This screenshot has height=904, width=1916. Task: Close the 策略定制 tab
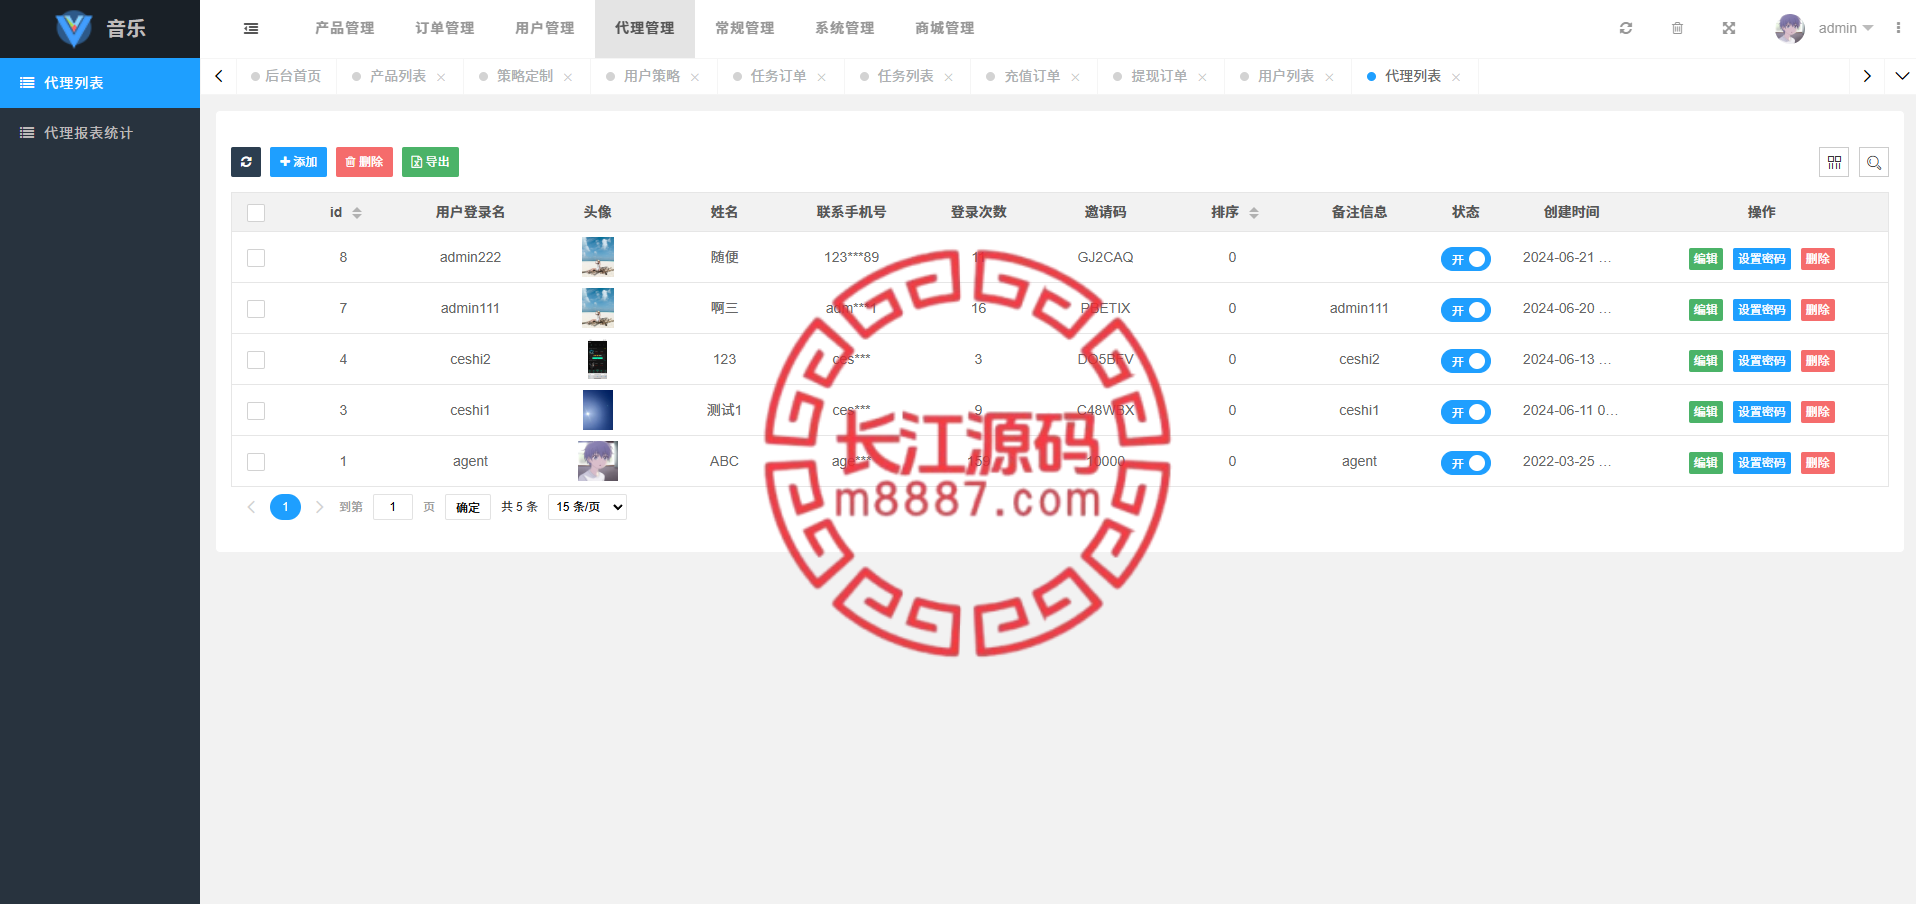coord(568,77)
